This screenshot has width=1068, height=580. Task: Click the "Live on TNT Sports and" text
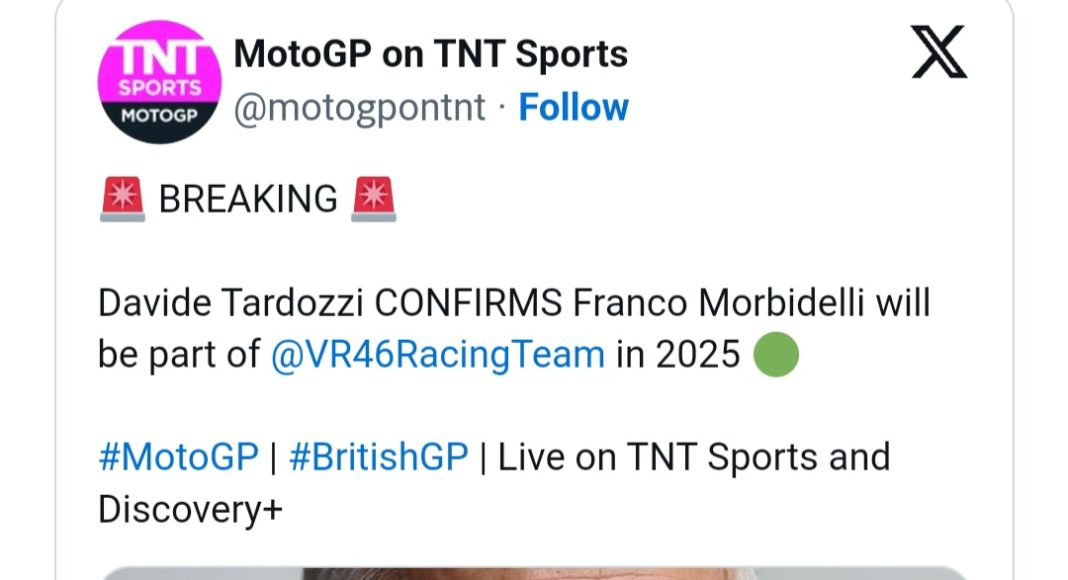693,457
